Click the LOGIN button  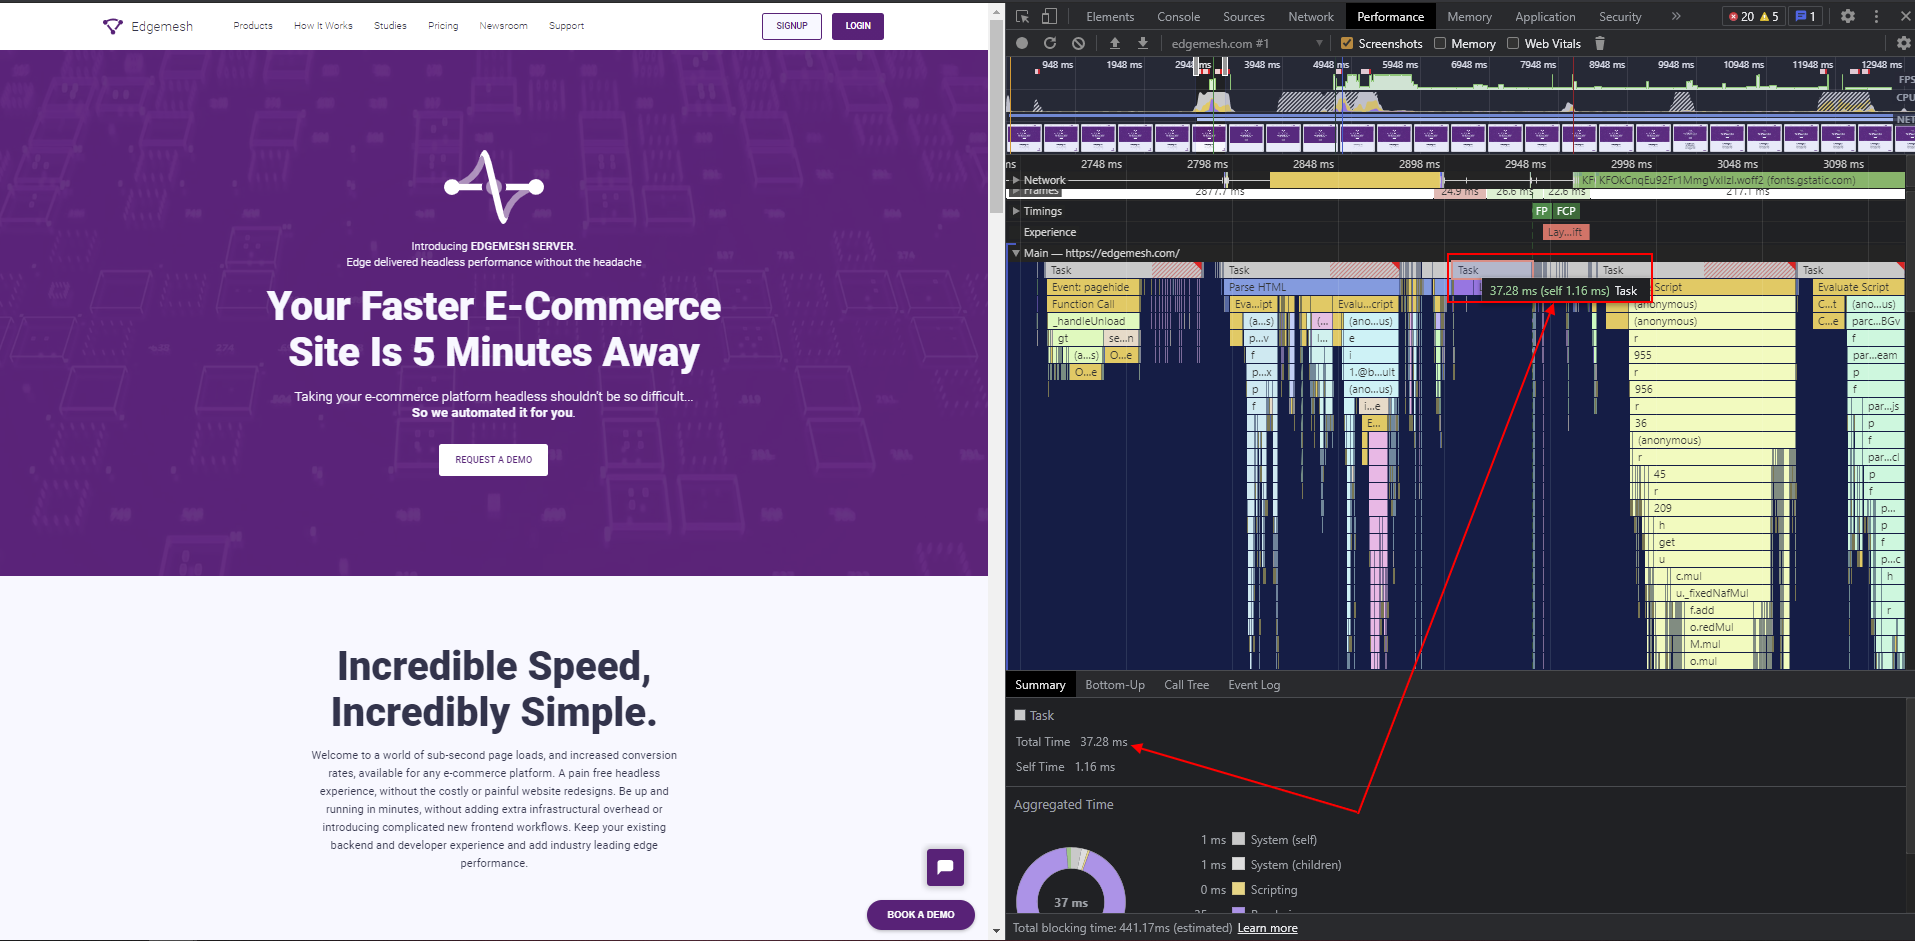[x=858, y=26]
